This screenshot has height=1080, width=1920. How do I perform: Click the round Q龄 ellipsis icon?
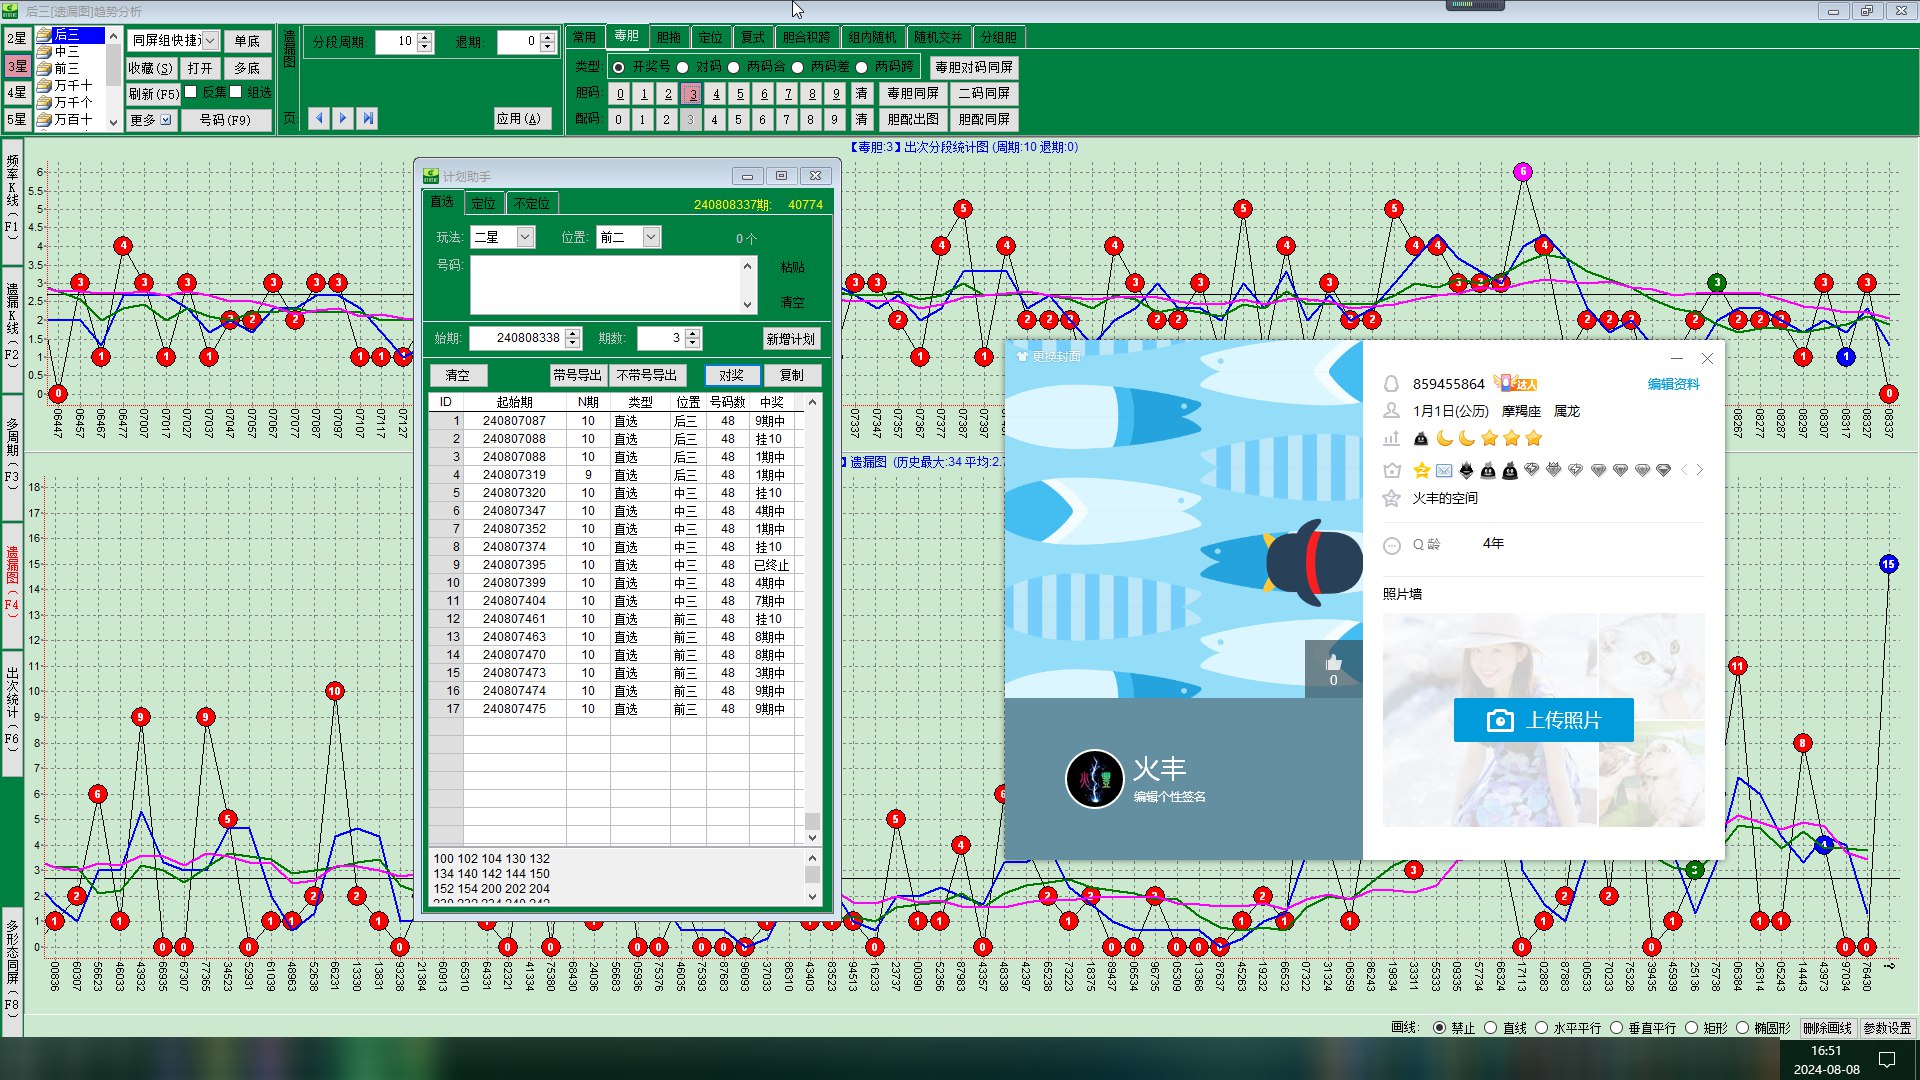[1391, 545]
